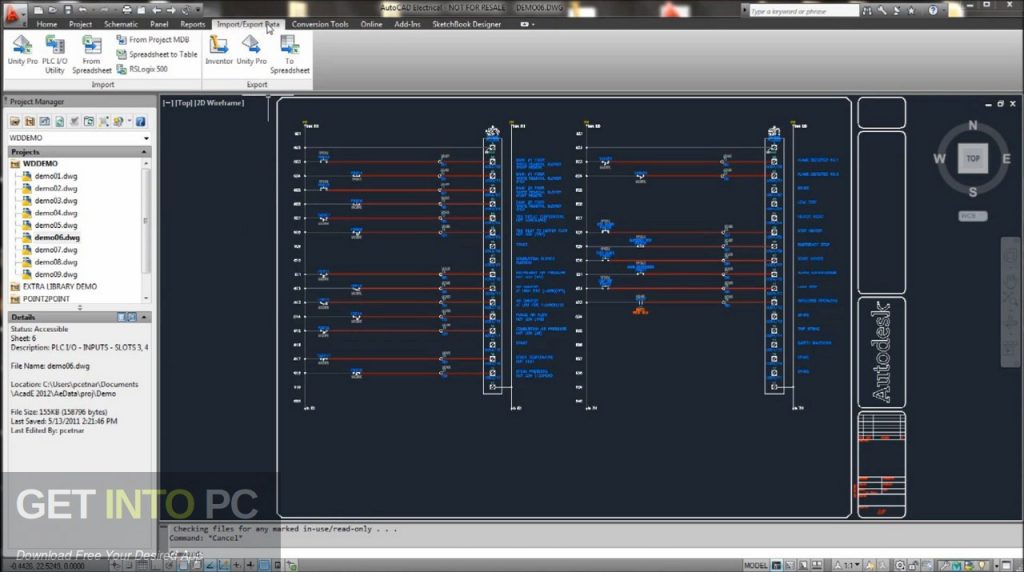Viewport: 1024px width, 572px height.
Task: Click the TOP face of ViewCube
Action: point(972,159)
